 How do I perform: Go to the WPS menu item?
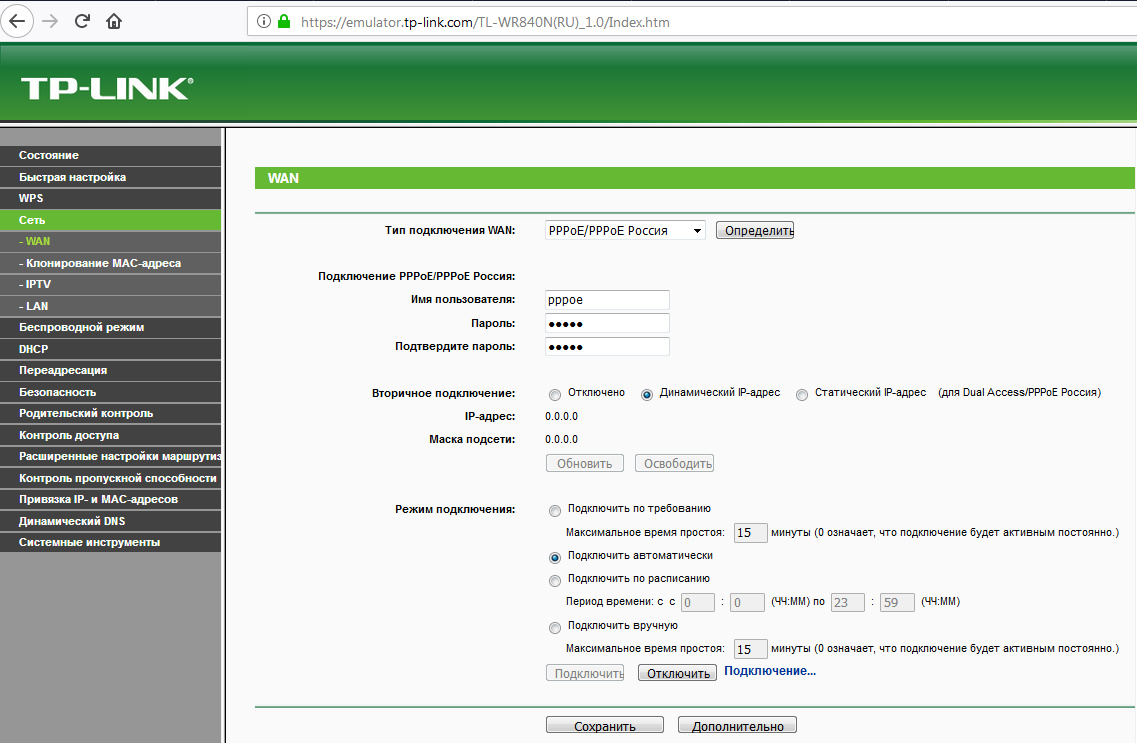pos(110,198)
